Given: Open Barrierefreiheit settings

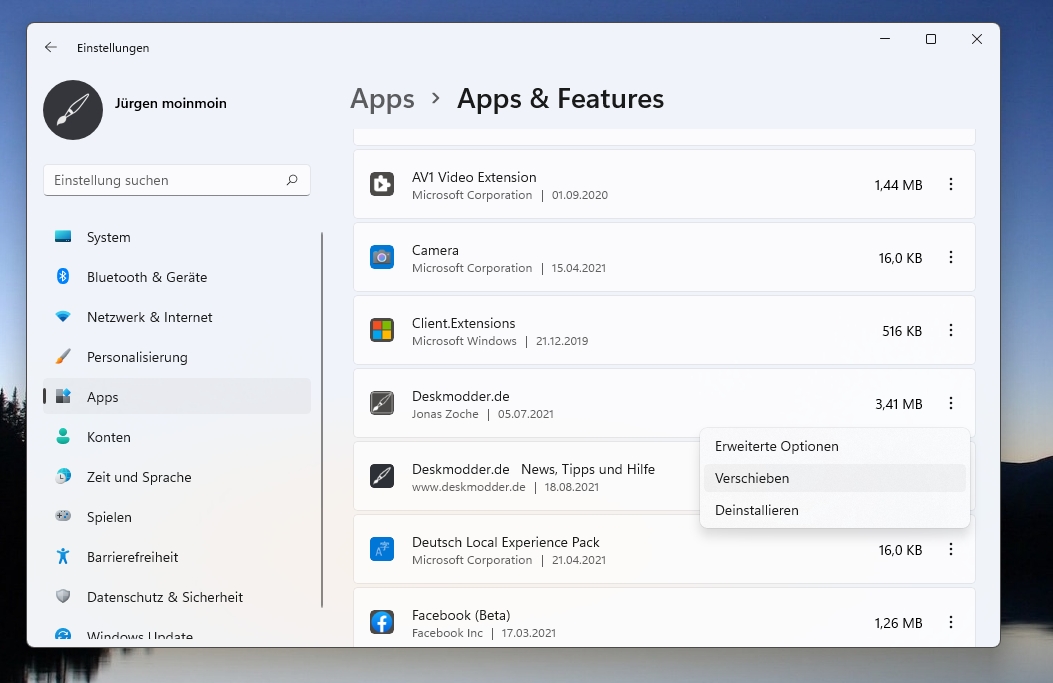Looking at the screenshot, I should pos(177,557).
